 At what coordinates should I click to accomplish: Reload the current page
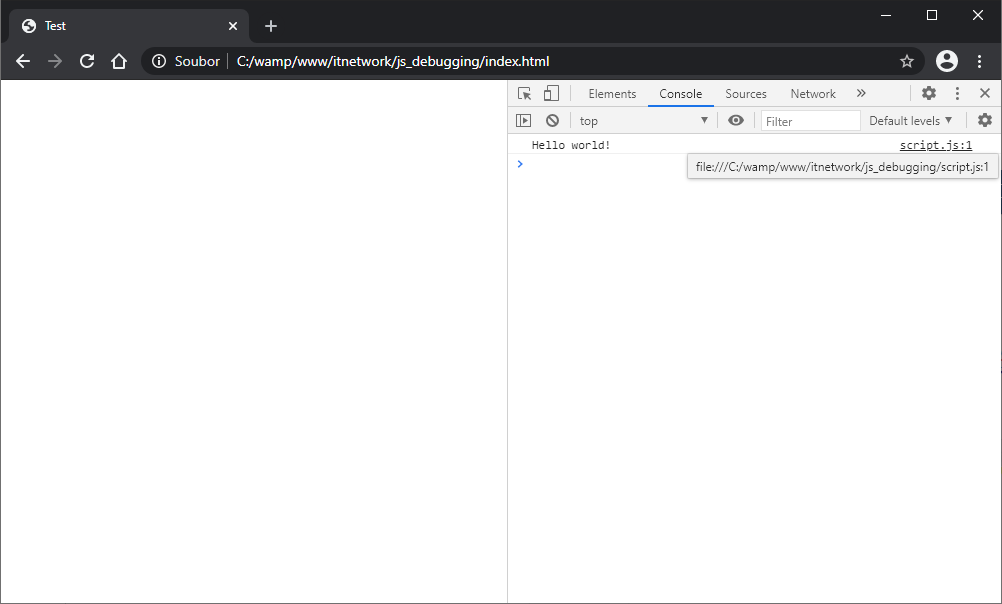point(87,61)
